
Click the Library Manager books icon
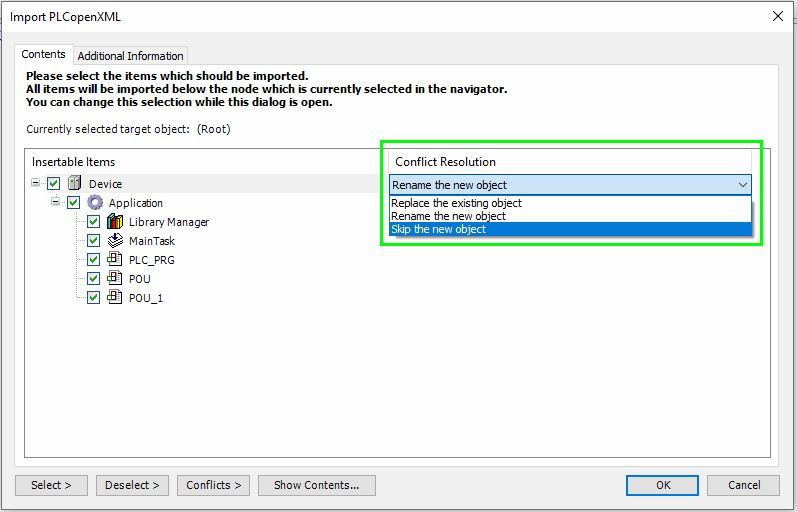115,222
